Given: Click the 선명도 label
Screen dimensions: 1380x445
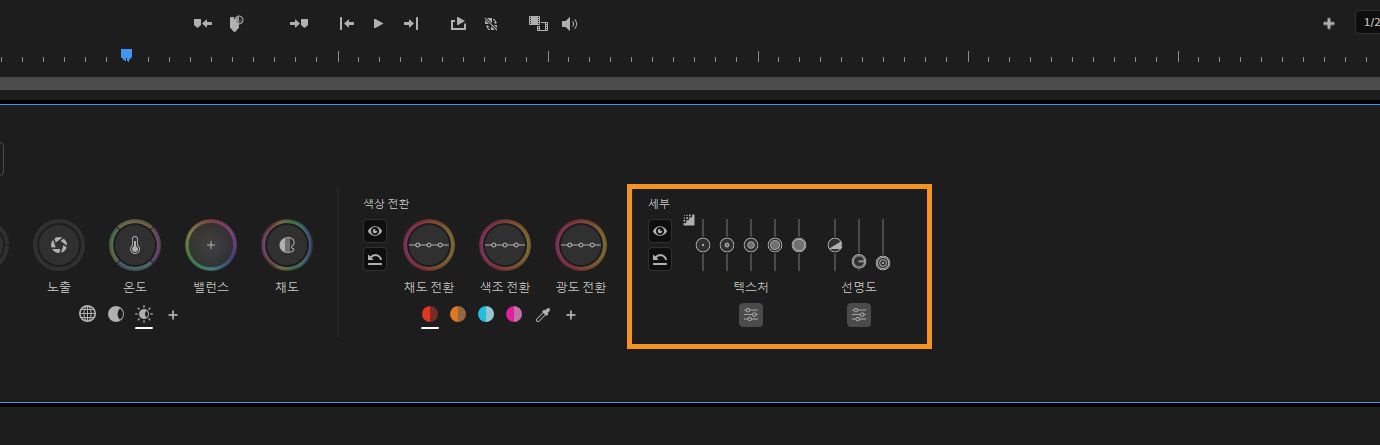Looking at the screenshot, I should [859, 287].
